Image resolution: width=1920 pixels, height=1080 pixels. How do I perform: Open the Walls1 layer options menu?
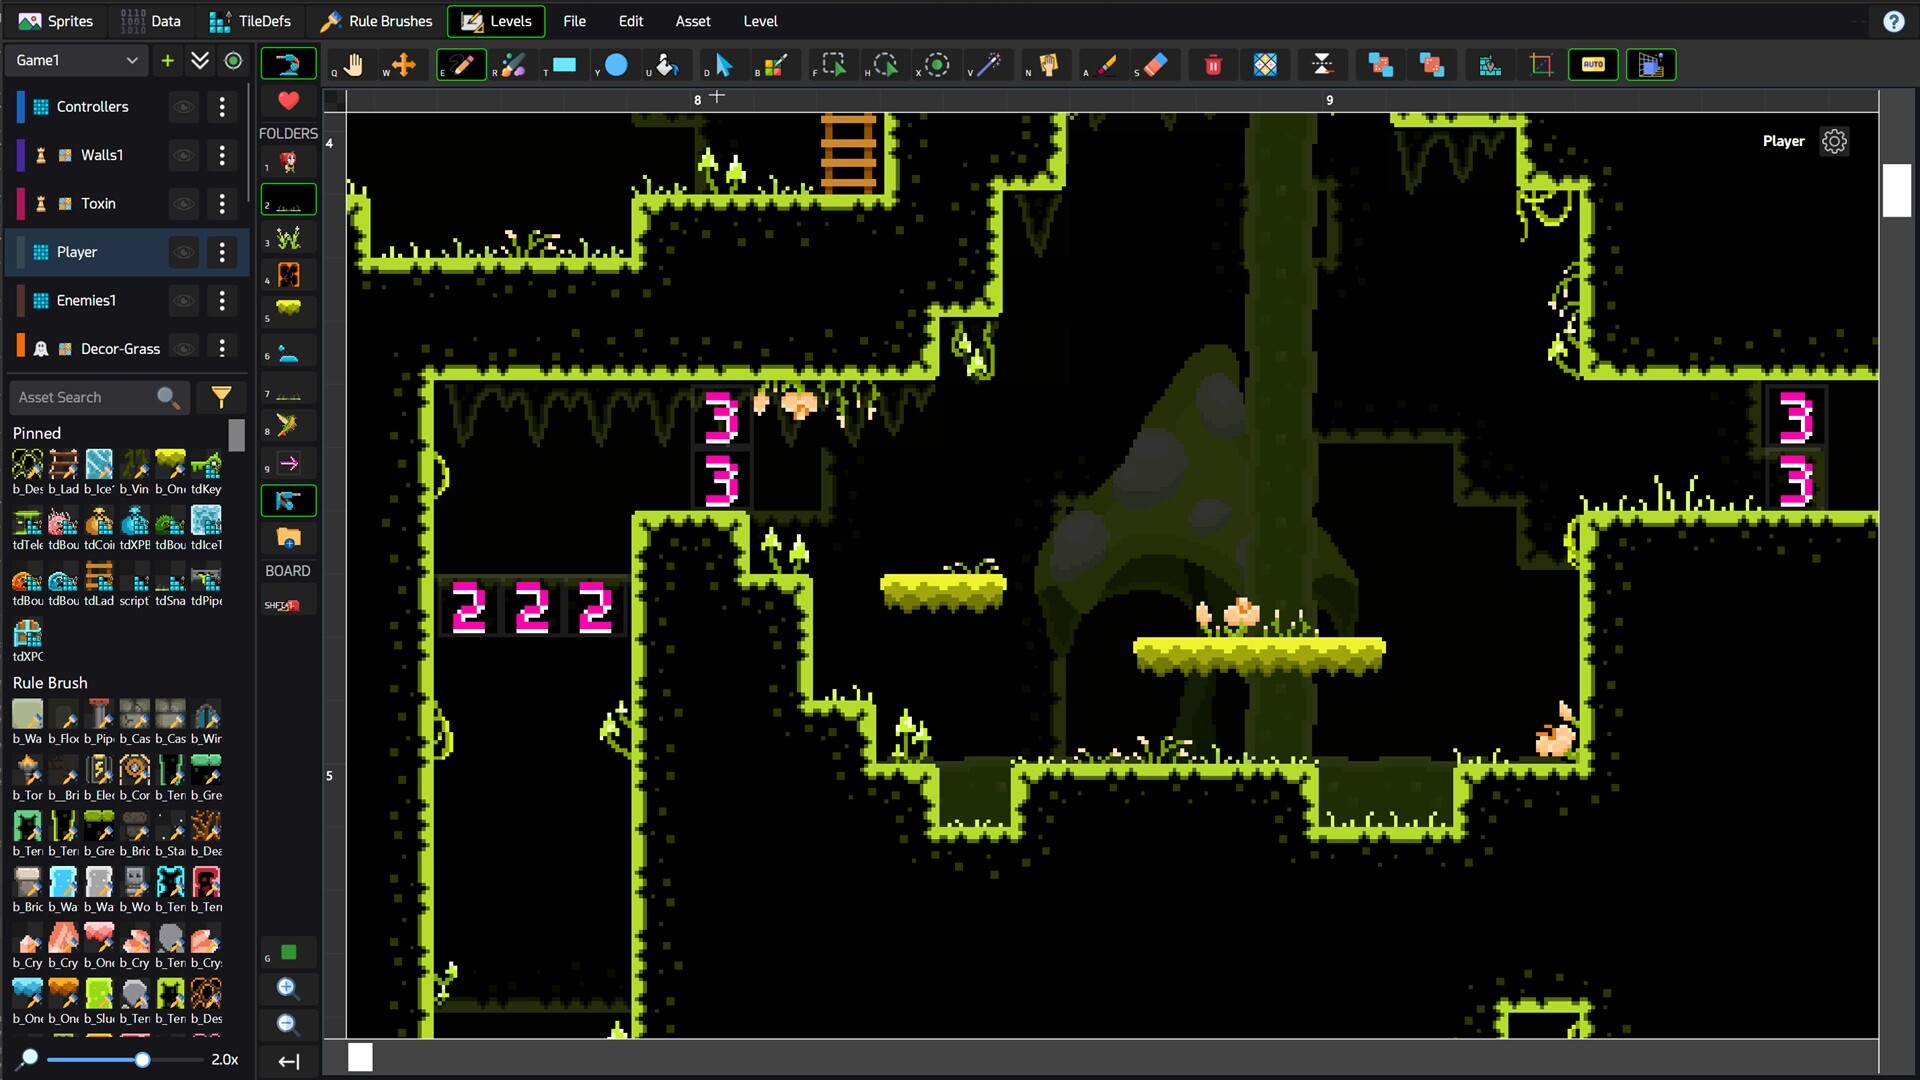click(x=222, y=155)
